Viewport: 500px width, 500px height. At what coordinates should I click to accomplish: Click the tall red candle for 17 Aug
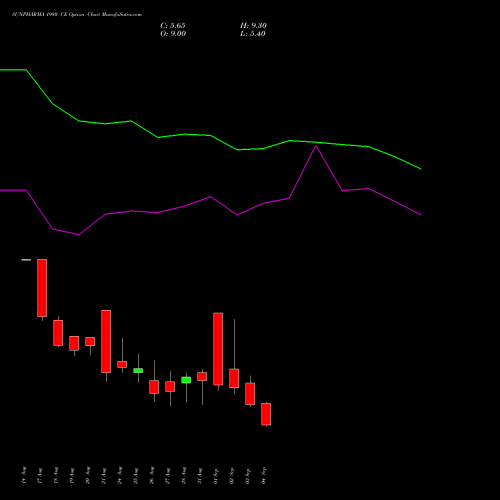coord(42,288)
